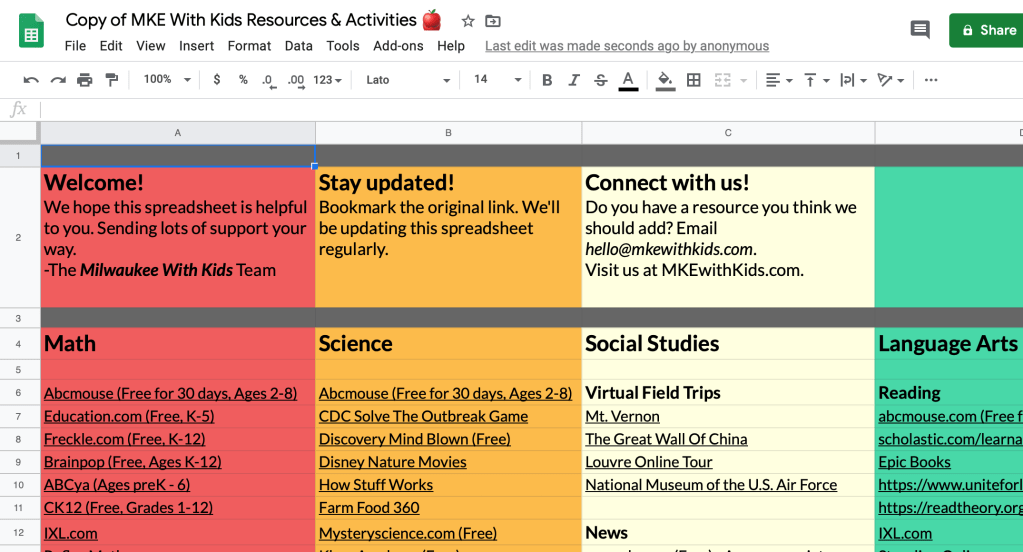Click the undo arrow icon
This screenshot has height=552, width=1023.
(31, 80)
